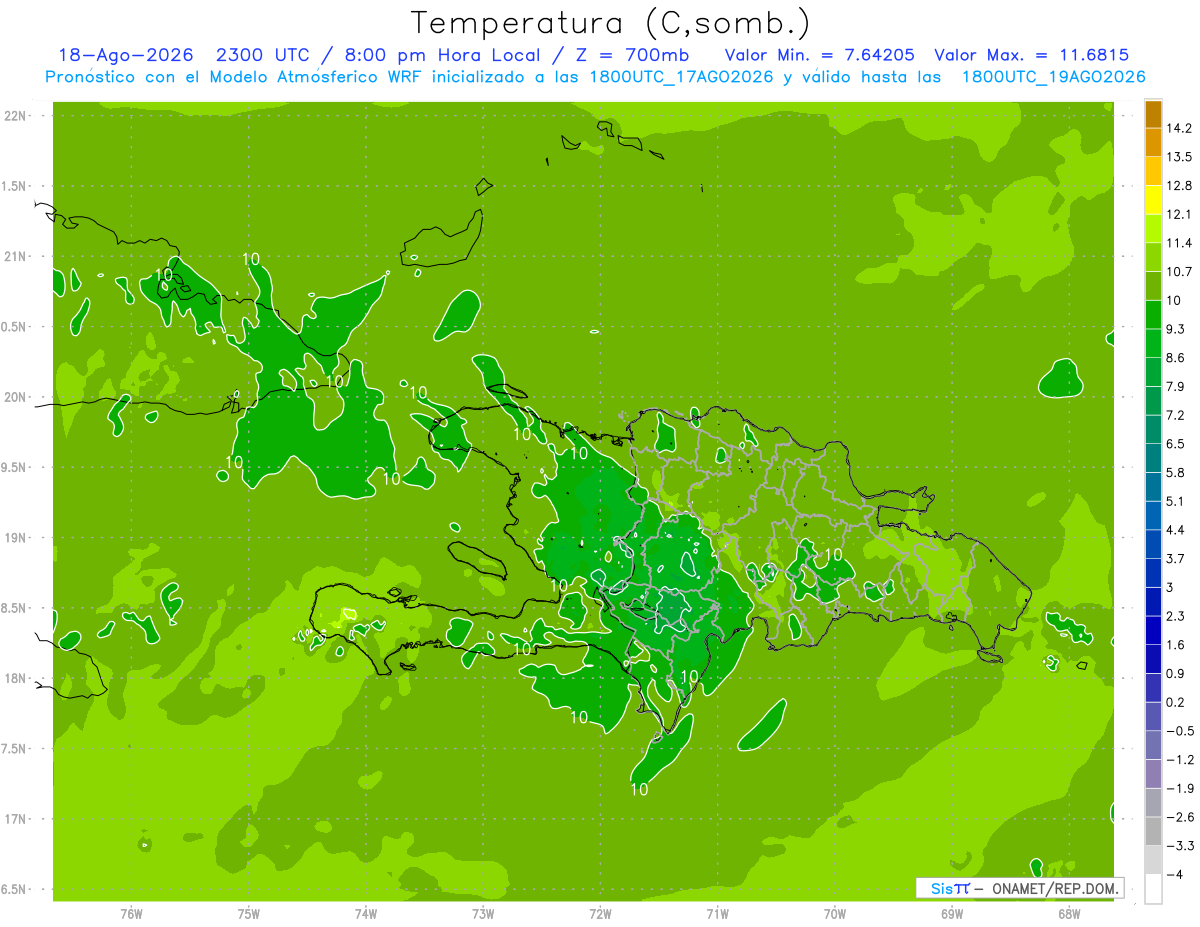
Task: Click "Valor Max. = 11.6815" value
Action: [1032, 55]
